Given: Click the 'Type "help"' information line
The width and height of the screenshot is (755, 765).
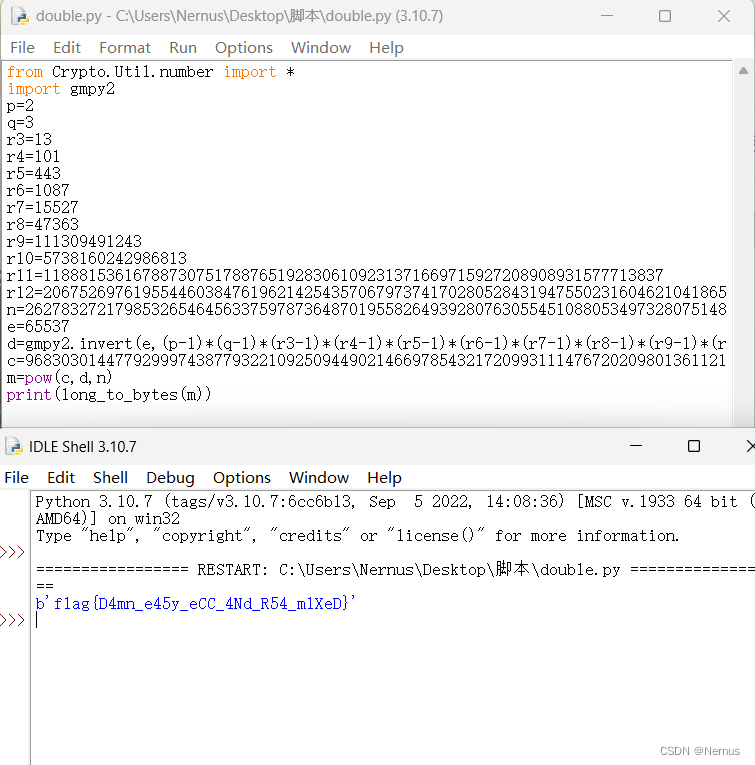Looking at the screenshot, I should point(358,536).
